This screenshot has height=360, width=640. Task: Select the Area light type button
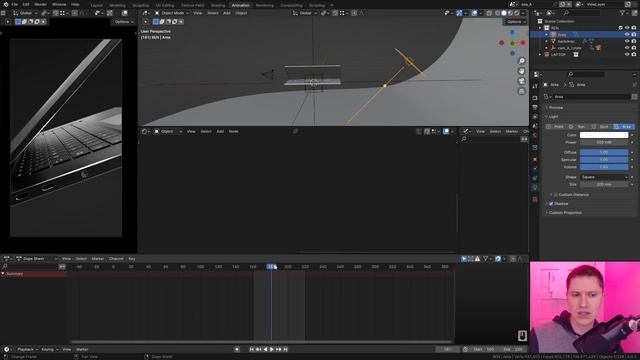[x=623, y=127]
